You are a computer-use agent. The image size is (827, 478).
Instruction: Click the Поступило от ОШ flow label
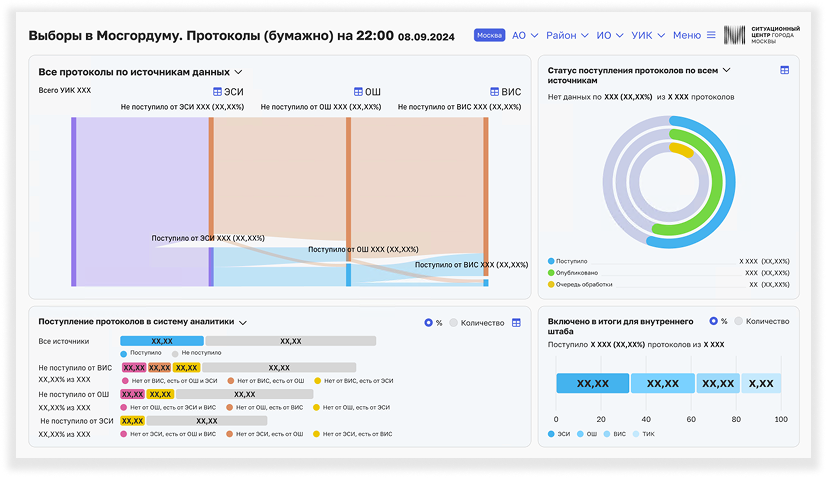(363, 250)
